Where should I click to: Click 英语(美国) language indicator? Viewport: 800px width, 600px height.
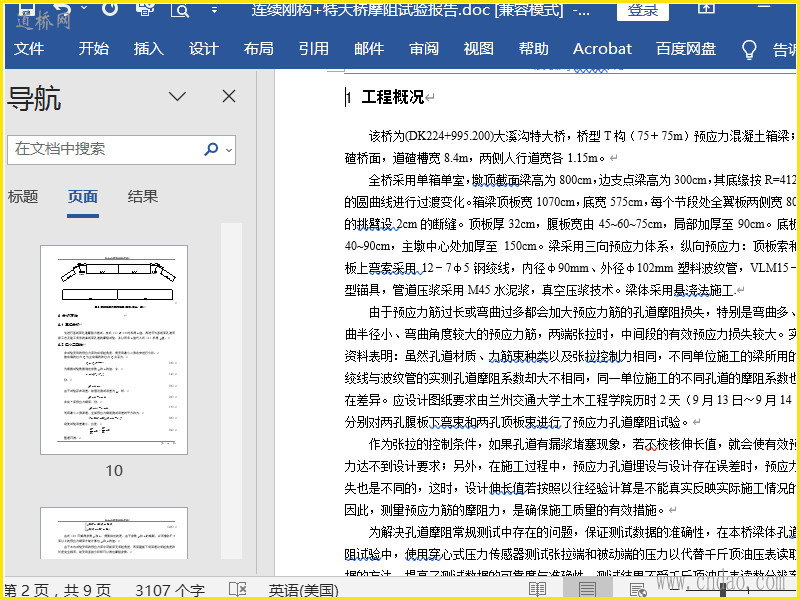(304, 590)
